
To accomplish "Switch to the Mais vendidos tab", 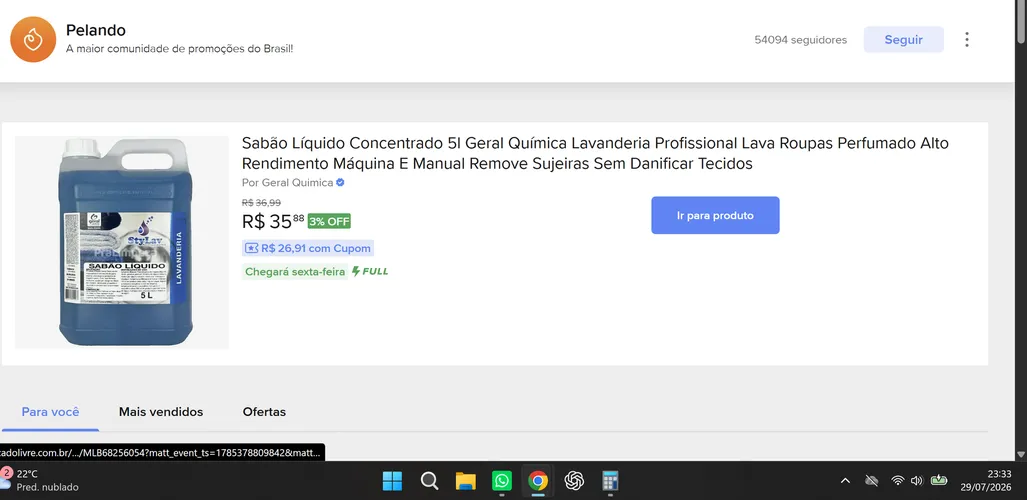I will coord(161,412).
